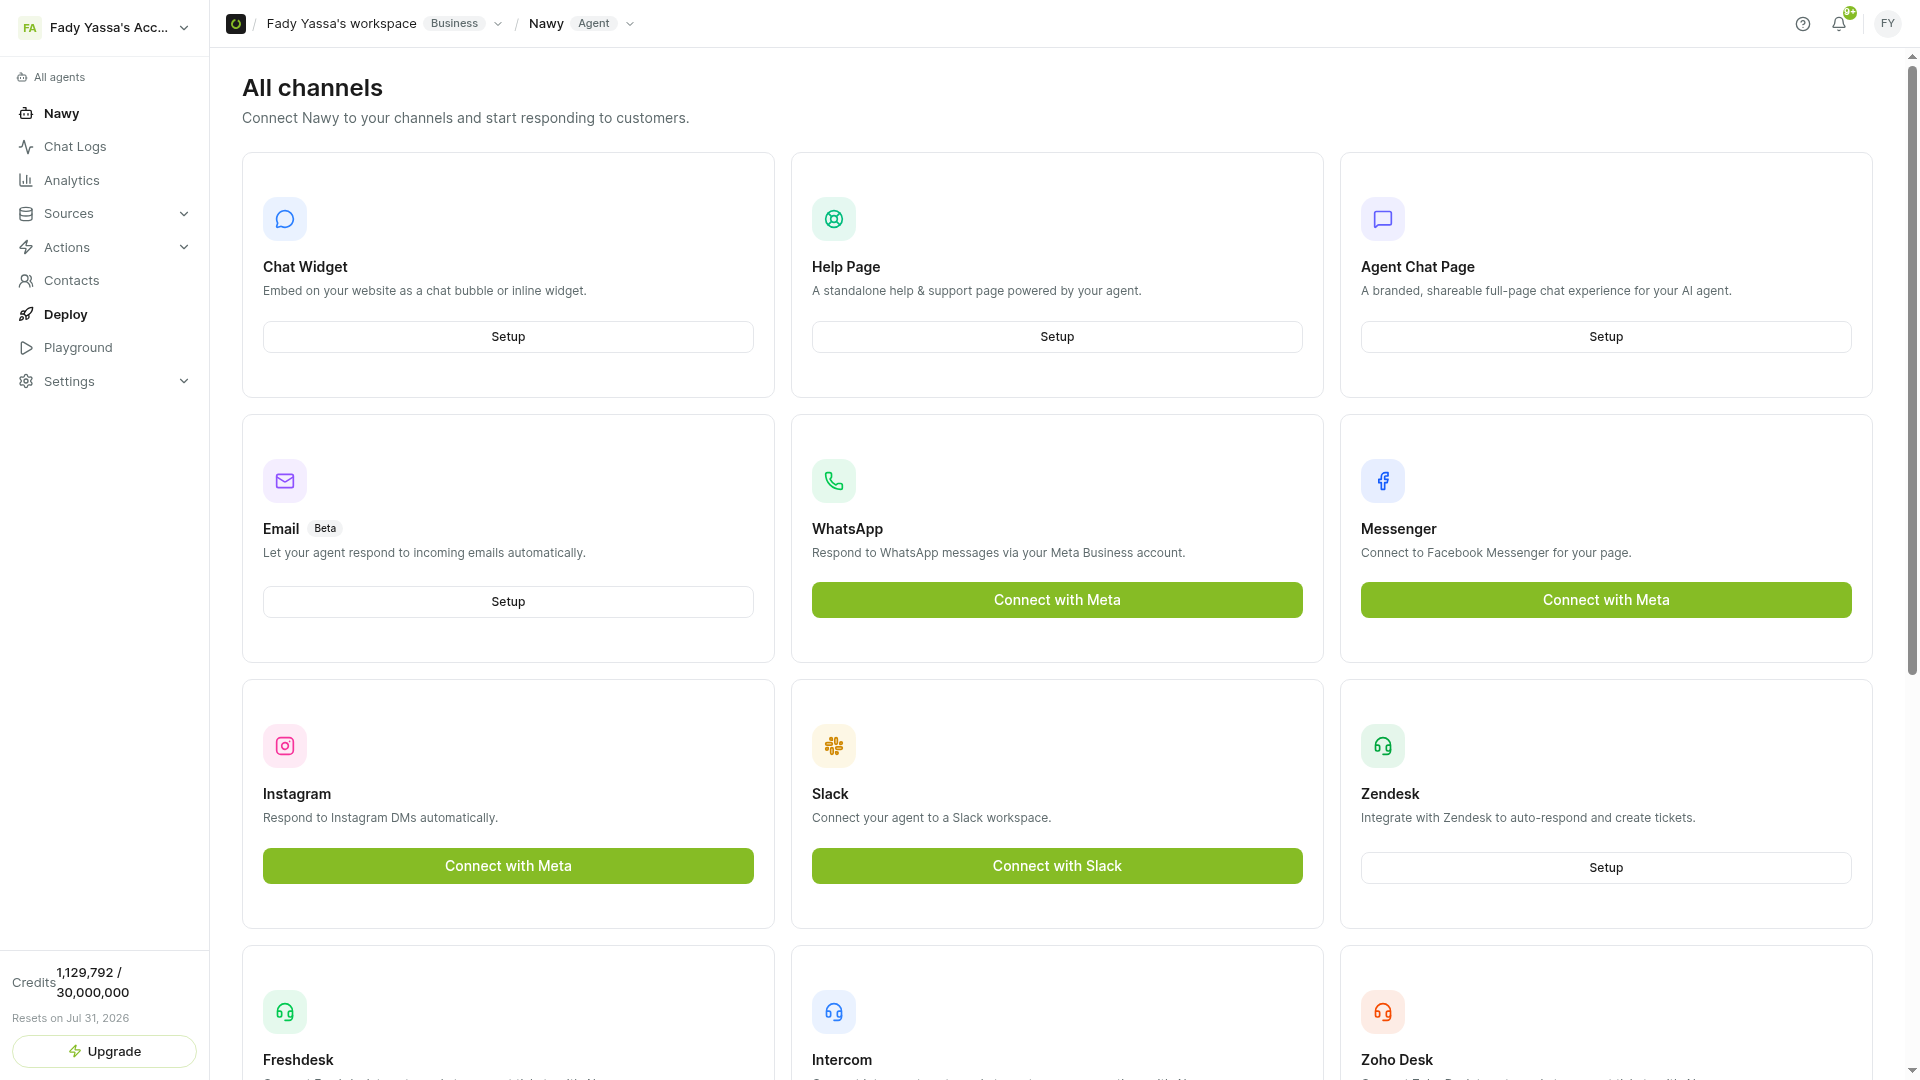Click the scrollbar down arrow
This screenshot has height=1080, width=1920.
pyautogui.click(x=1912, y=1071)
